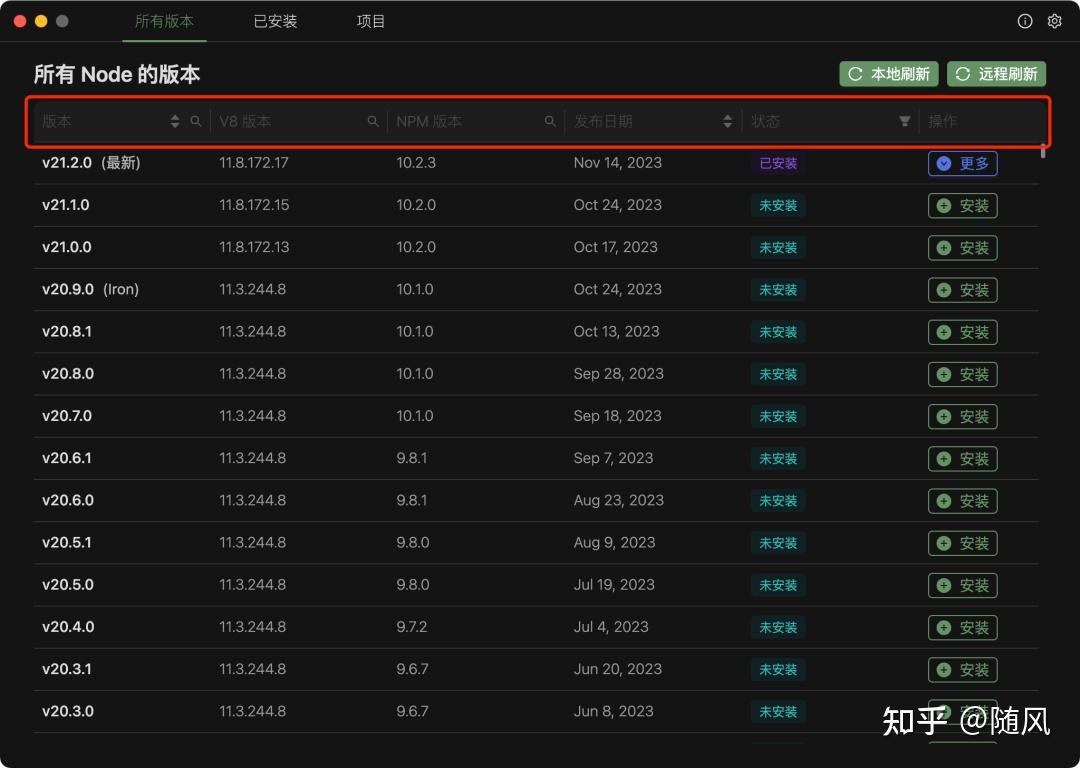Expand 更多 dropdown for v21.2.0
The image size is (1080, 768).
[x=962, y=163]
